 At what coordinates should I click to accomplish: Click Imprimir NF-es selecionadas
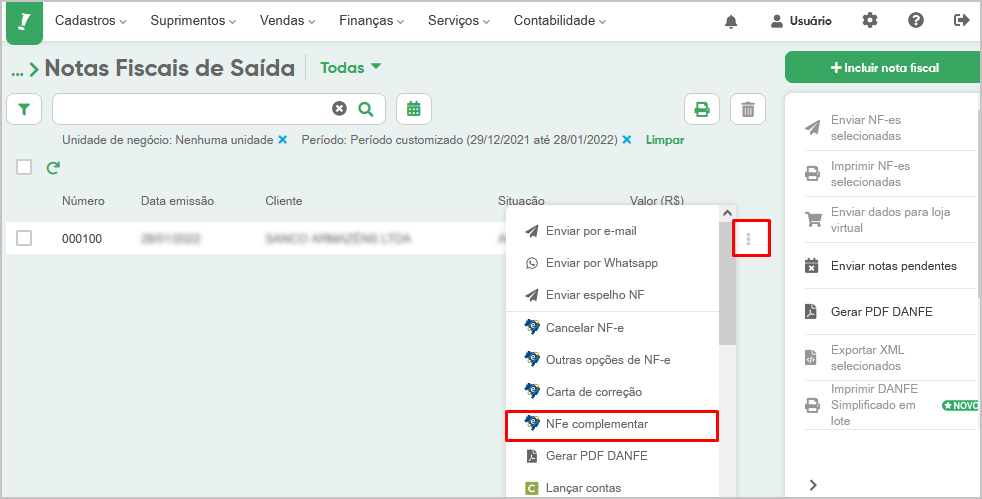[x=889, y=174]
